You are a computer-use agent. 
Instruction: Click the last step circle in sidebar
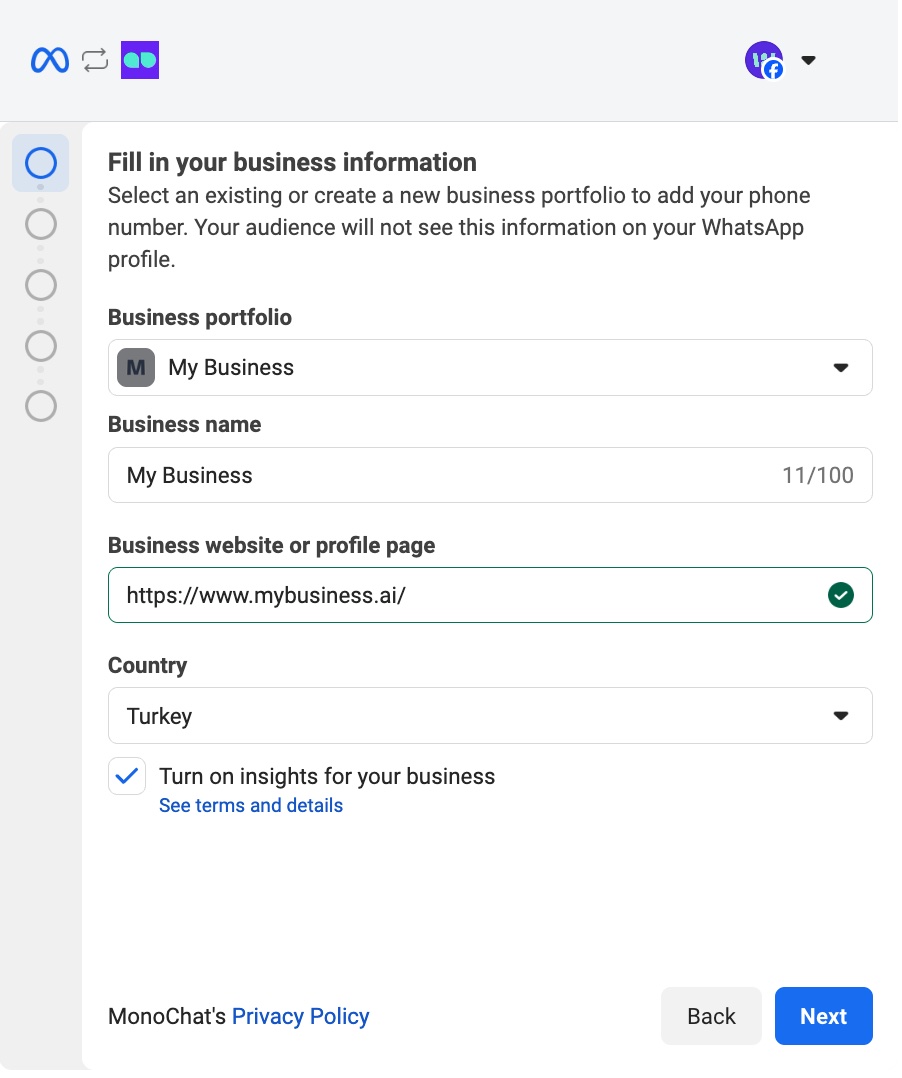point(40,407)
